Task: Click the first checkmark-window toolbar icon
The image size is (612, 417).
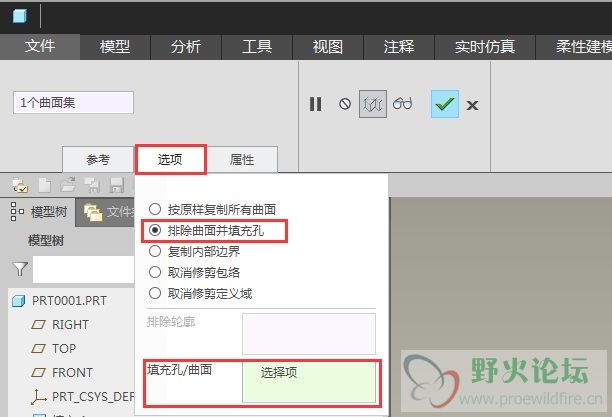Action: [x=20, y=185]
